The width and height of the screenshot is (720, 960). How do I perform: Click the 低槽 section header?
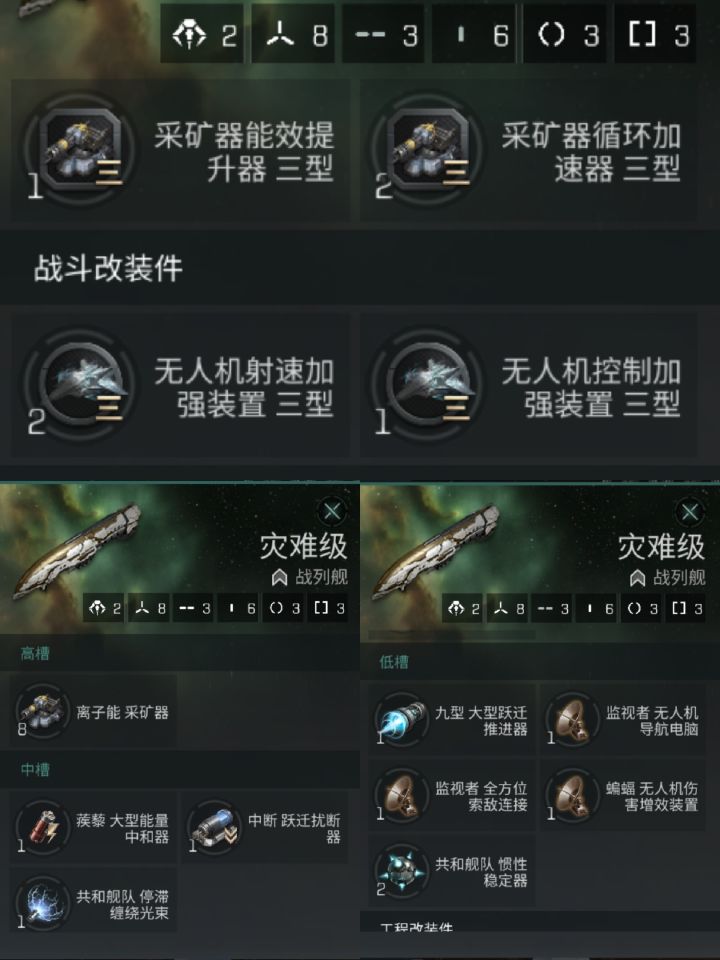point(394,662)
